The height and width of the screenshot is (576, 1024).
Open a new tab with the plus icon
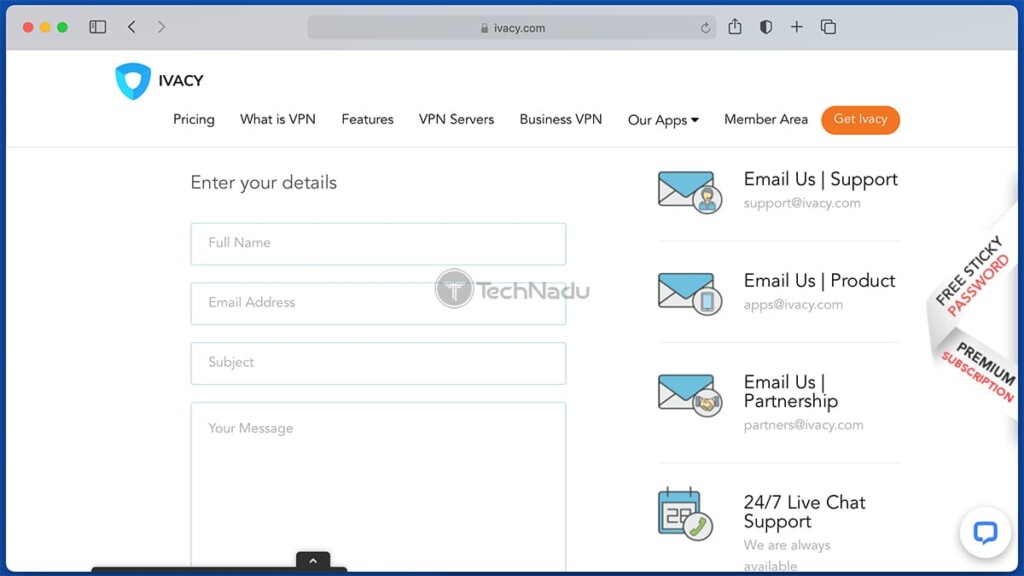pyautogui.click(x=796, y=27)
